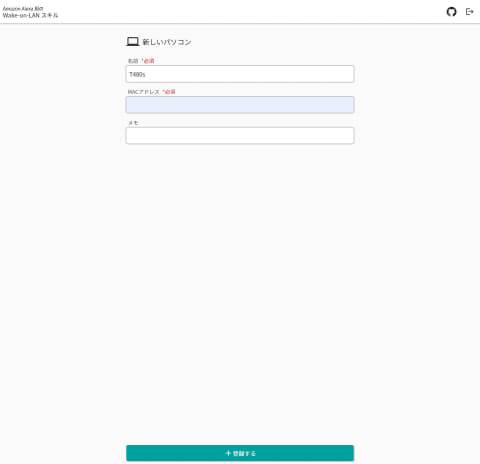This screenshot has height=464, width=480.
Task: Open the GitHub repository icon
Action: click(451, 12)
